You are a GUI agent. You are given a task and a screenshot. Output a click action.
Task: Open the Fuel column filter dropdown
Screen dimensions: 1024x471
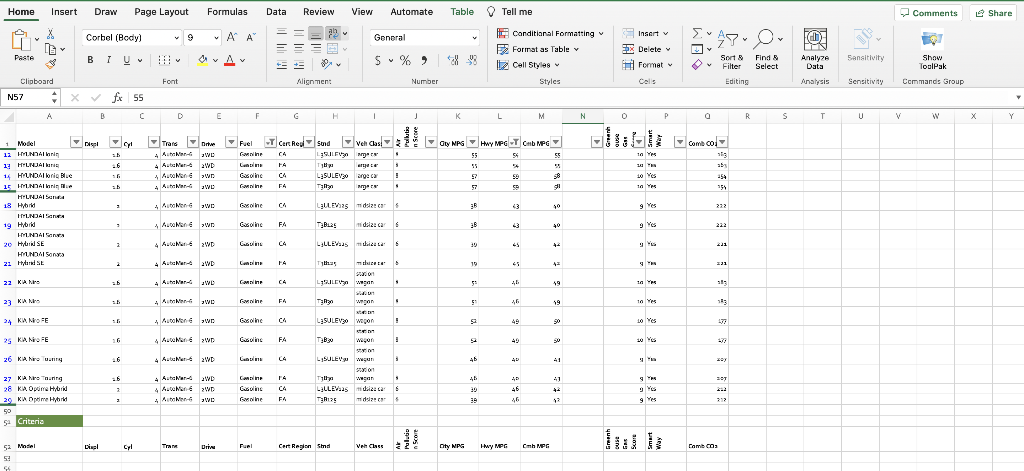pyautogui.click(x=270, y=142)
